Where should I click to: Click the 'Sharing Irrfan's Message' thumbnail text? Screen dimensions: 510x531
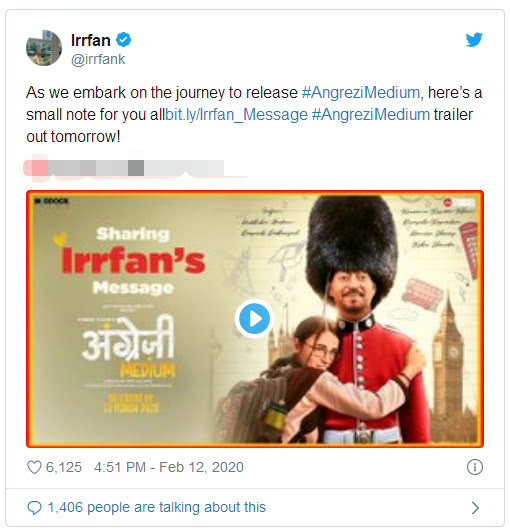pos(133,261)
